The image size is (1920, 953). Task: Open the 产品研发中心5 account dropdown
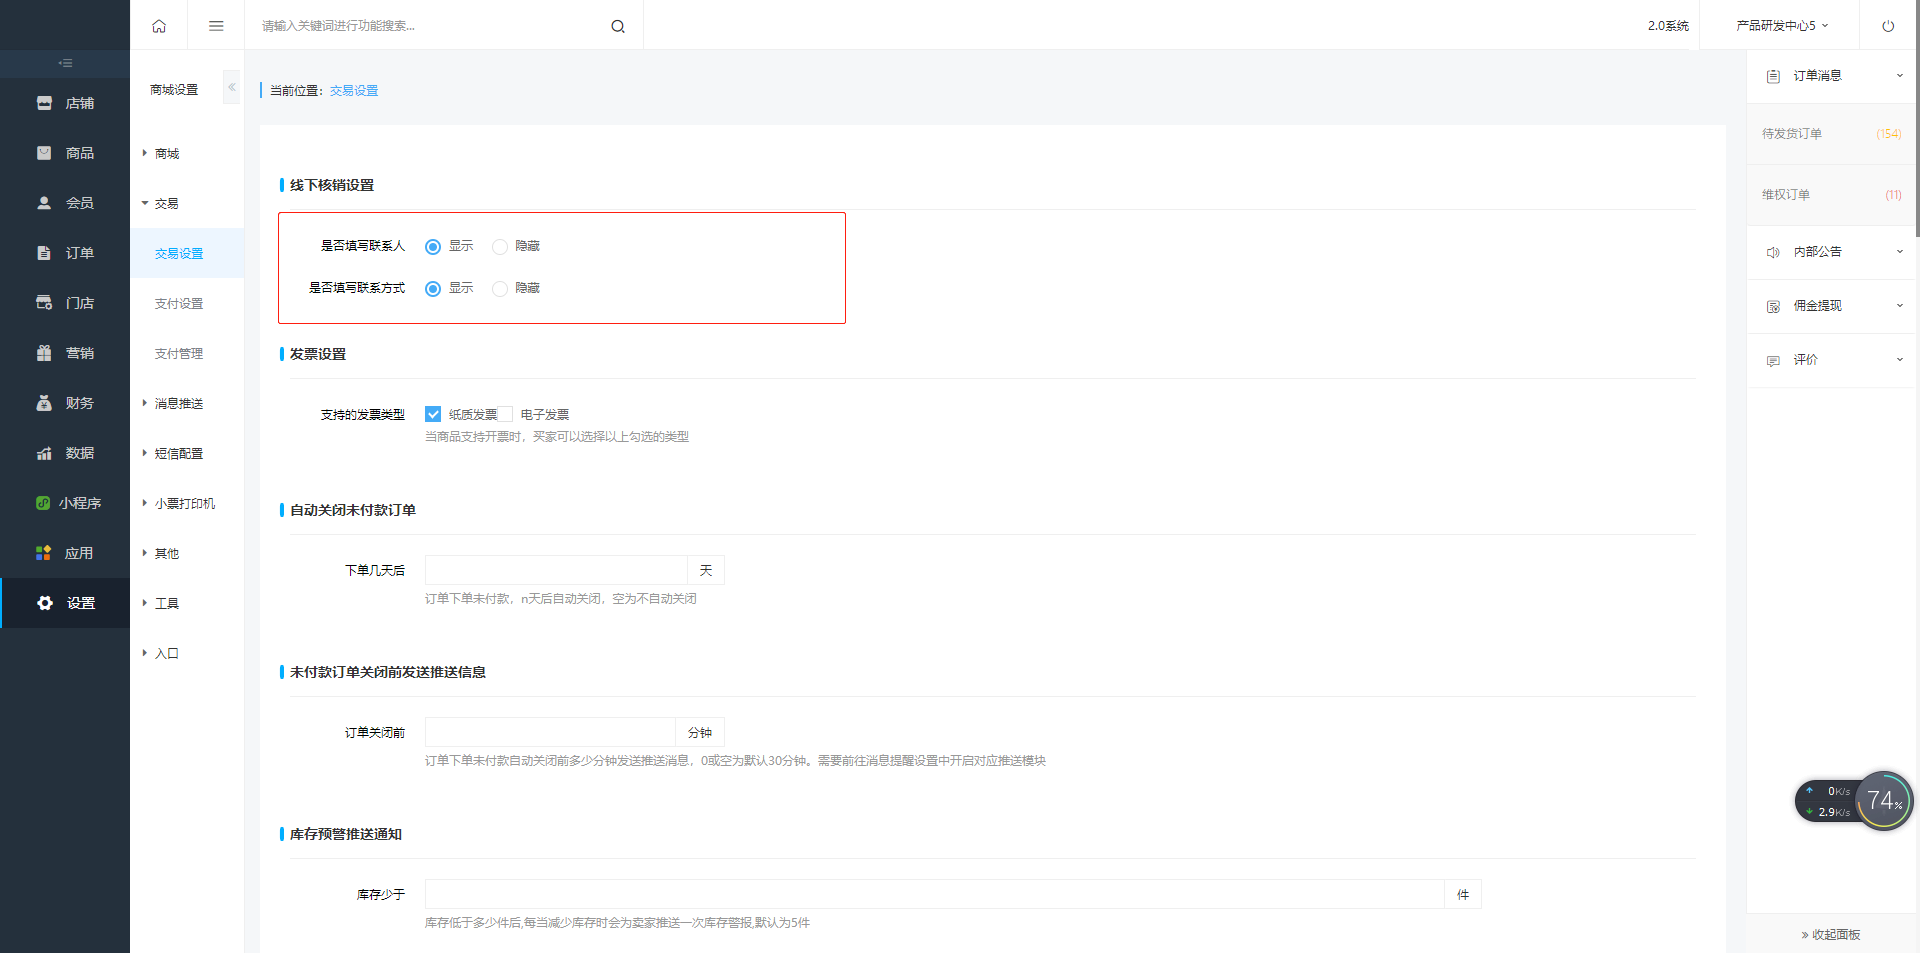pyautogui.click(x=1782, y=26)
